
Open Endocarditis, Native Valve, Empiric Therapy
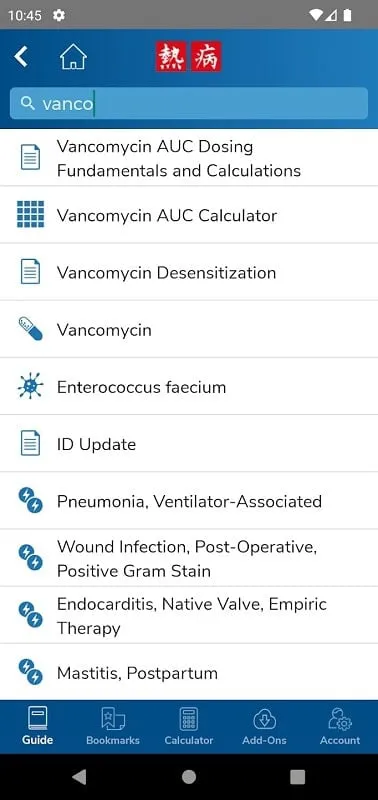[189, 615]
